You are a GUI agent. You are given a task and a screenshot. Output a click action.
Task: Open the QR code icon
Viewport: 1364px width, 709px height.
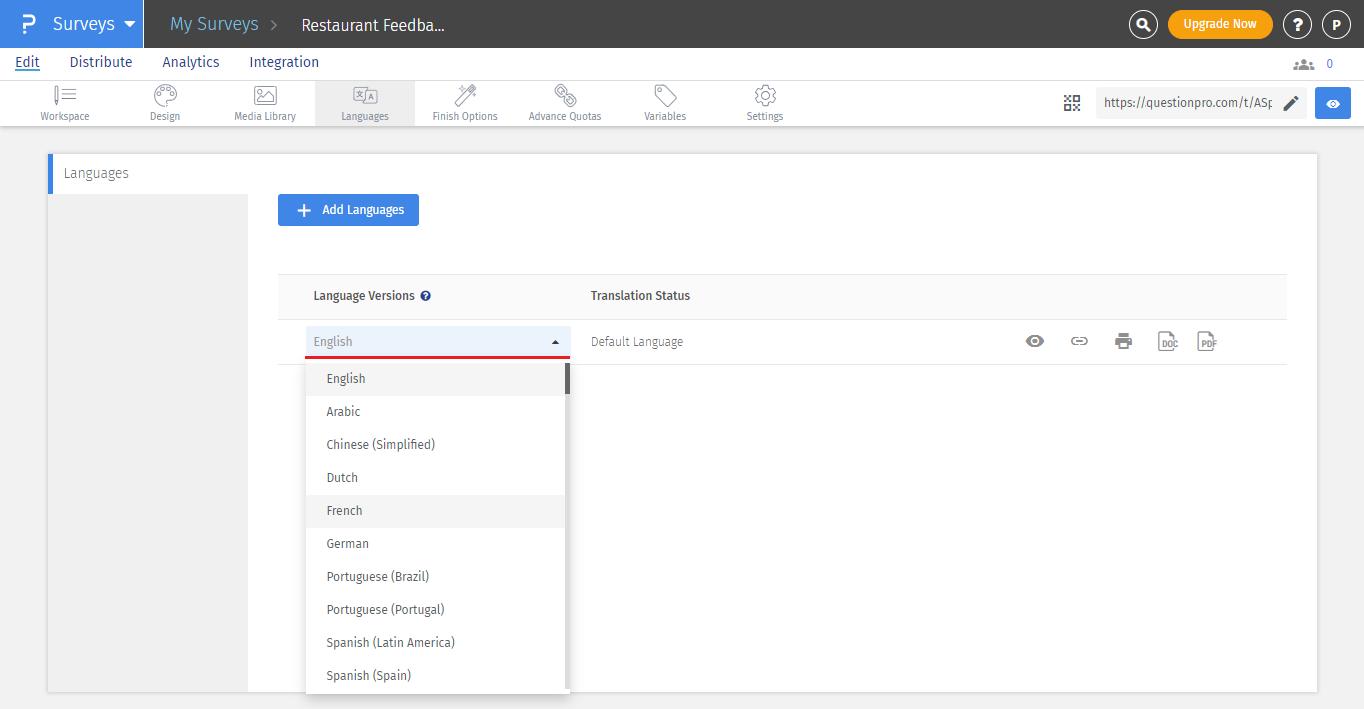pos(1072,103)
